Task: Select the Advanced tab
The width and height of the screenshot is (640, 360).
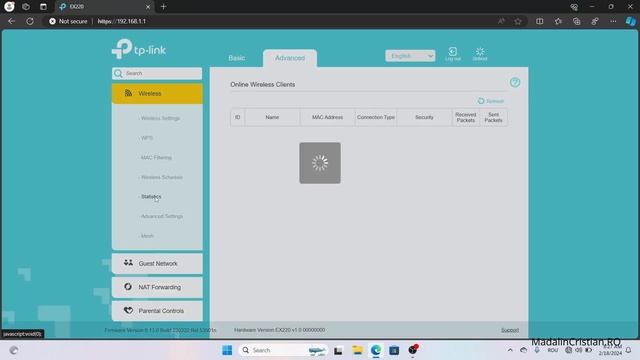Action: coord(290,58)
